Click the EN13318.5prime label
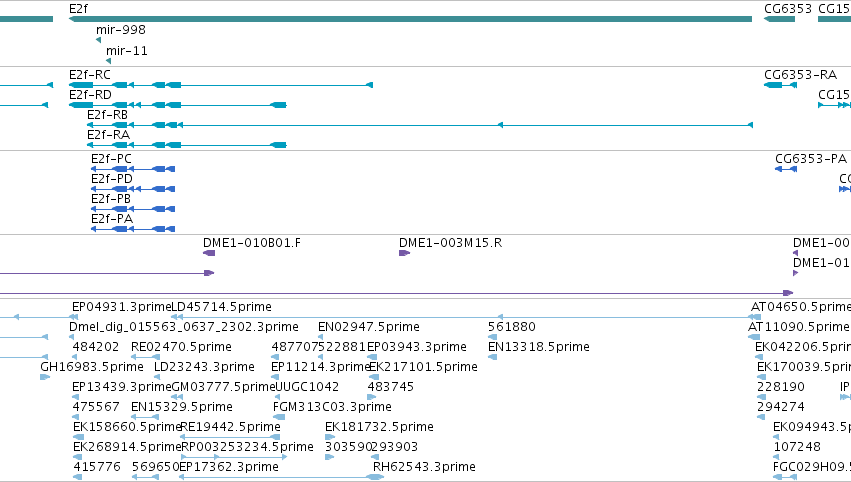 (x=538, y=347)
